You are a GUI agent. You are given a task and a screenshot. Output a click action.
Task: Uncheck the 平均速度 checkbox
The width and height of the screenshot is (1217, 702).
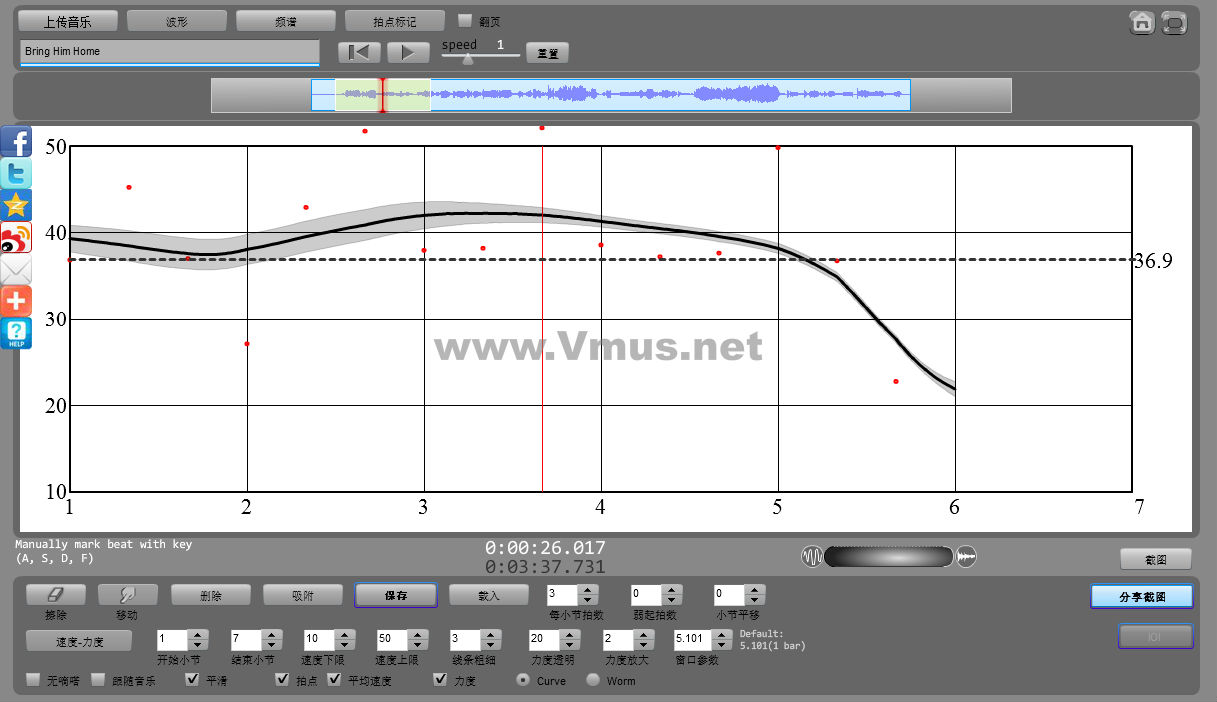[x=335, y=681]
